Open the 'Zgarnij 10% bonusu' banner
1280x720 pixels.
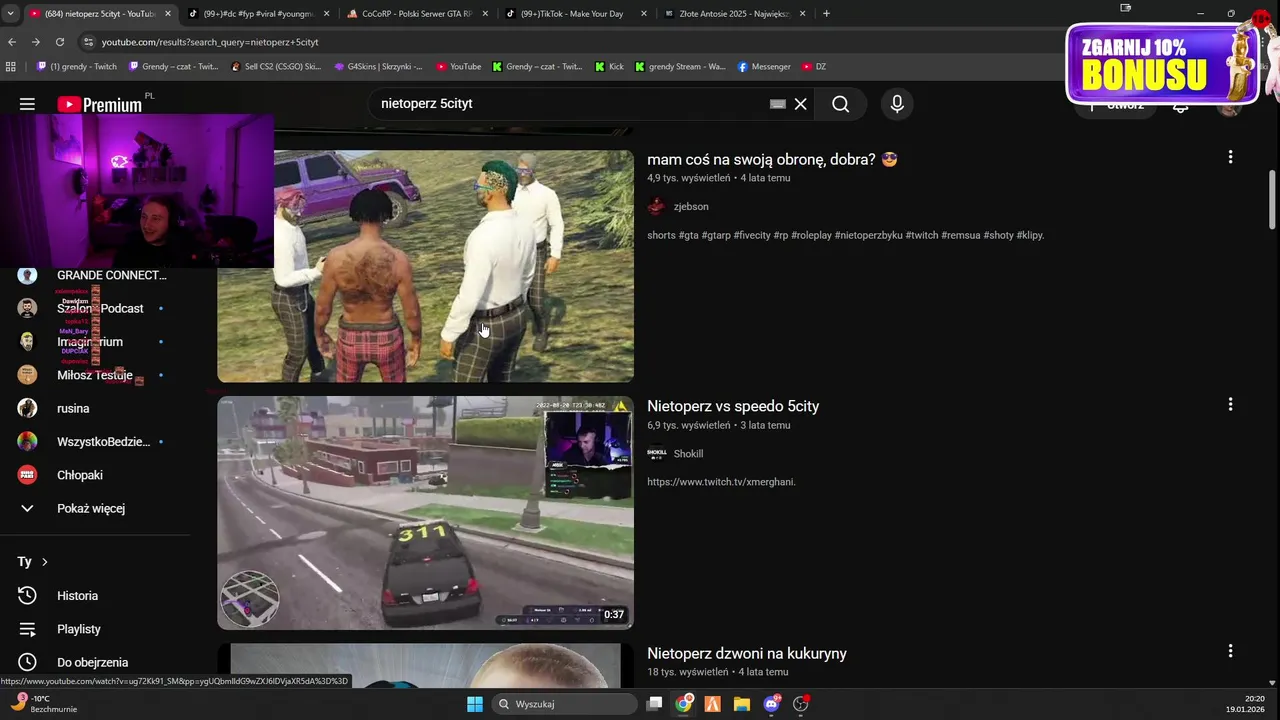click(x=1162, y=63)
